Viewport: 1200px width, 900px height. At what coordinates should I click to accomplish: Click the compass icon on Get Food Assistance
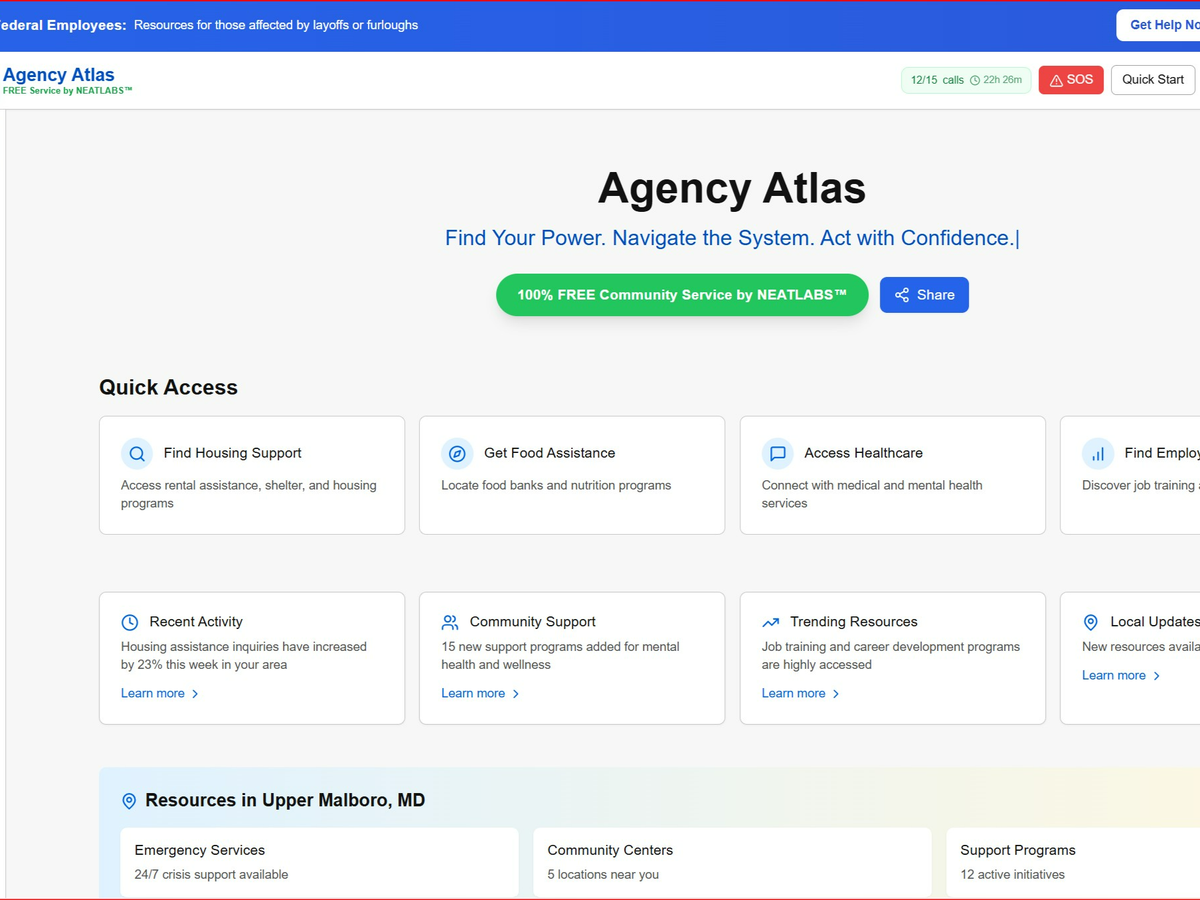click(x=457, y=453)
